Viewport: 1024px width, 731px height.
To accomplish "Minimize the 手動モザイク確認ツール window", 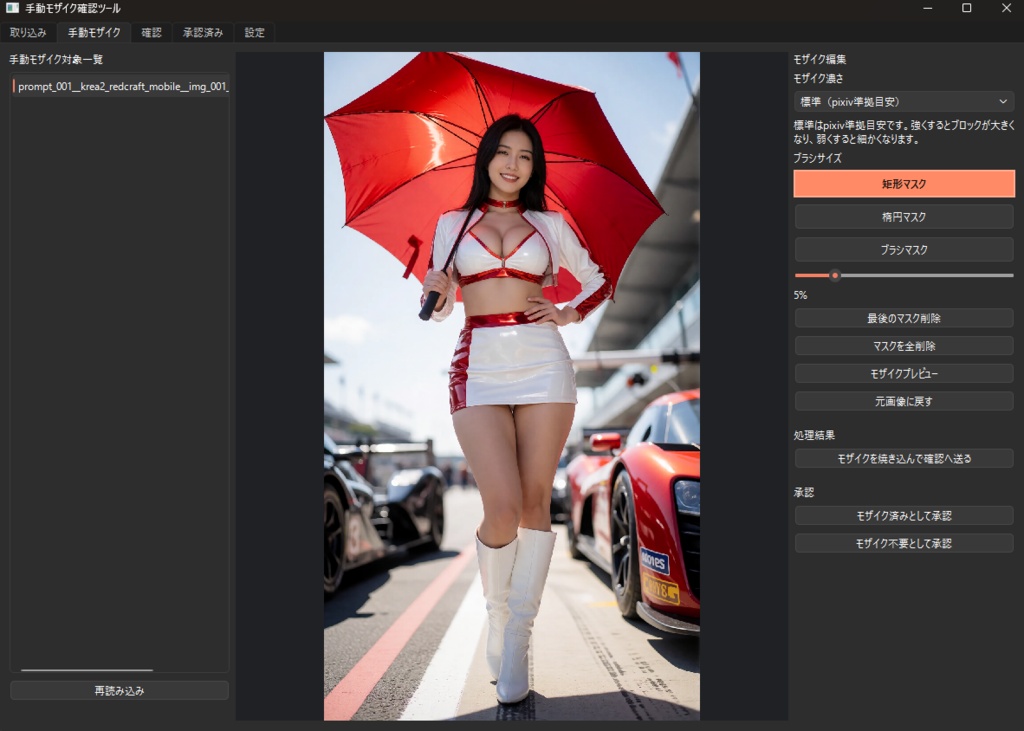I will tap(927, 8).
